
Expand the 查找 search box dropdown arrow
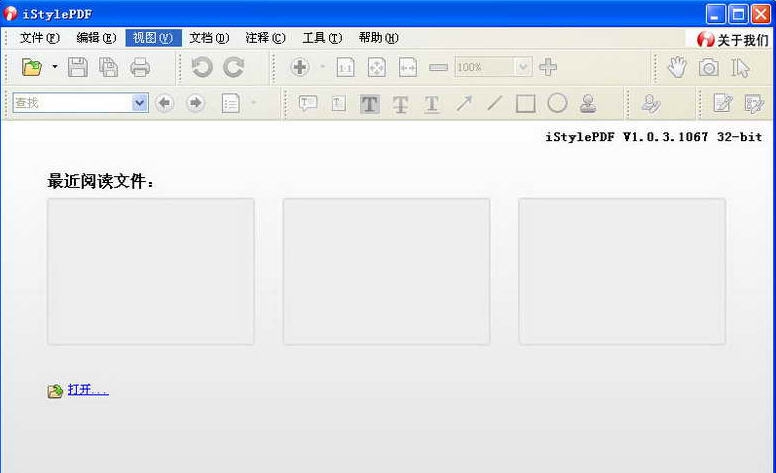coord(140,103)
